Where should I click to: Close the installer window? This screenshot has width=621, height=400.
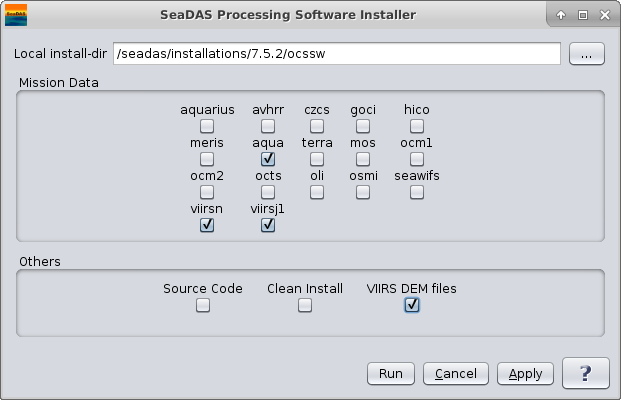click(603, 15)
